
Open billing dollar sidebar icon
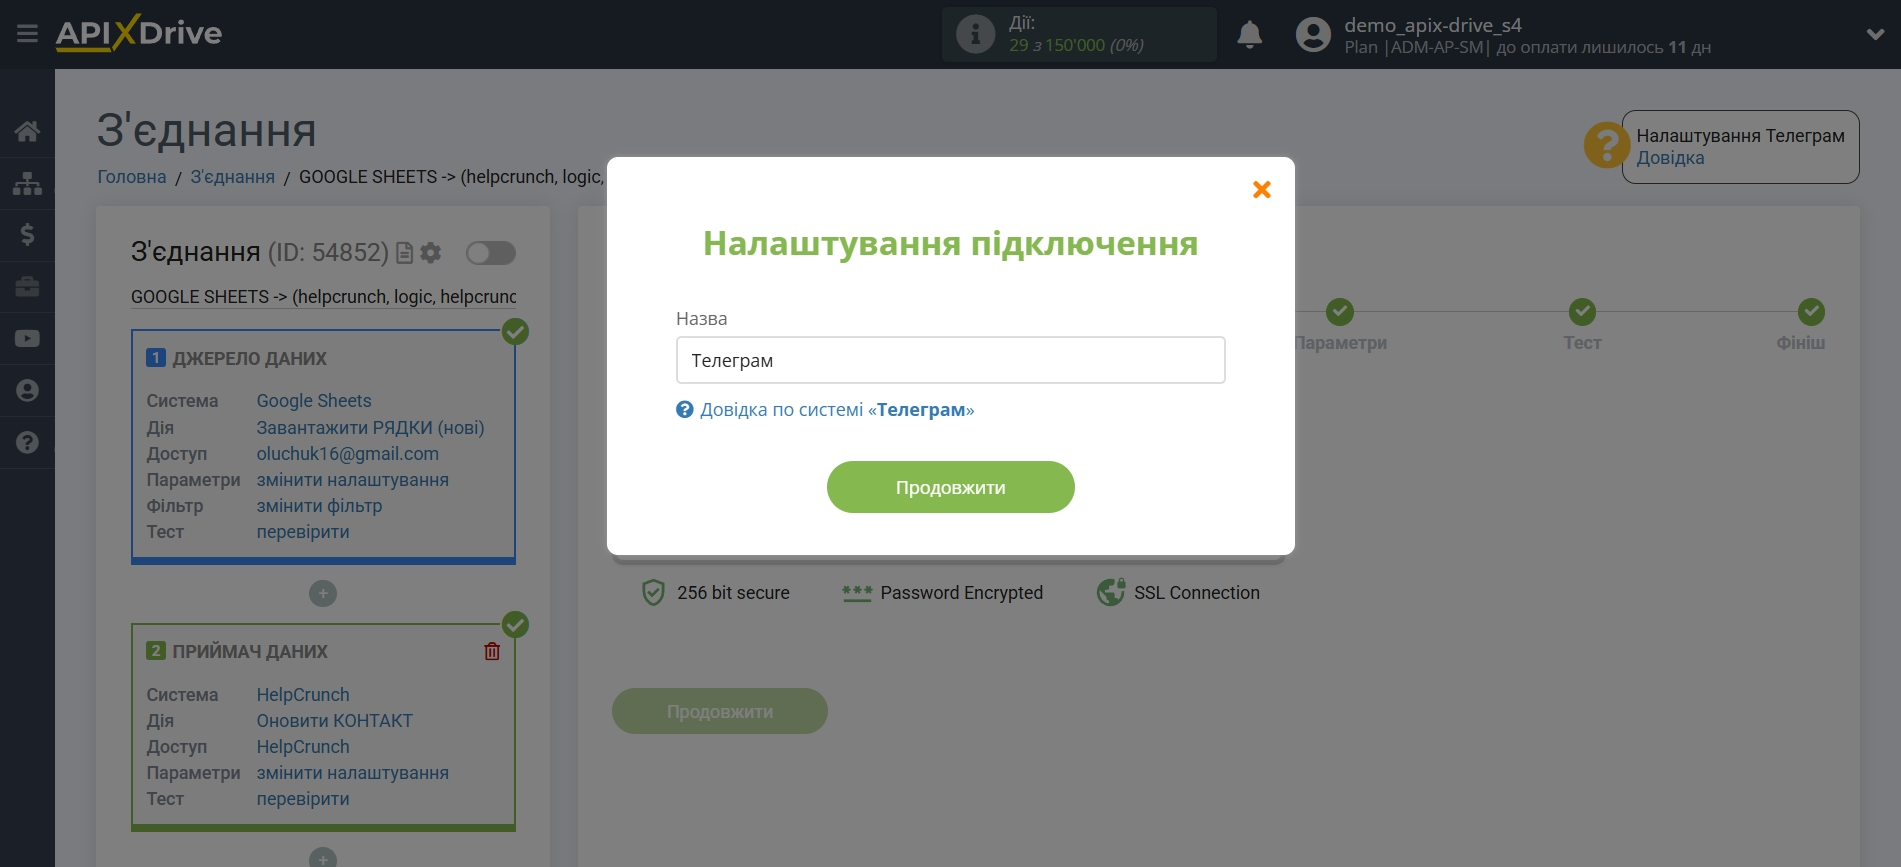coord(27,235)
